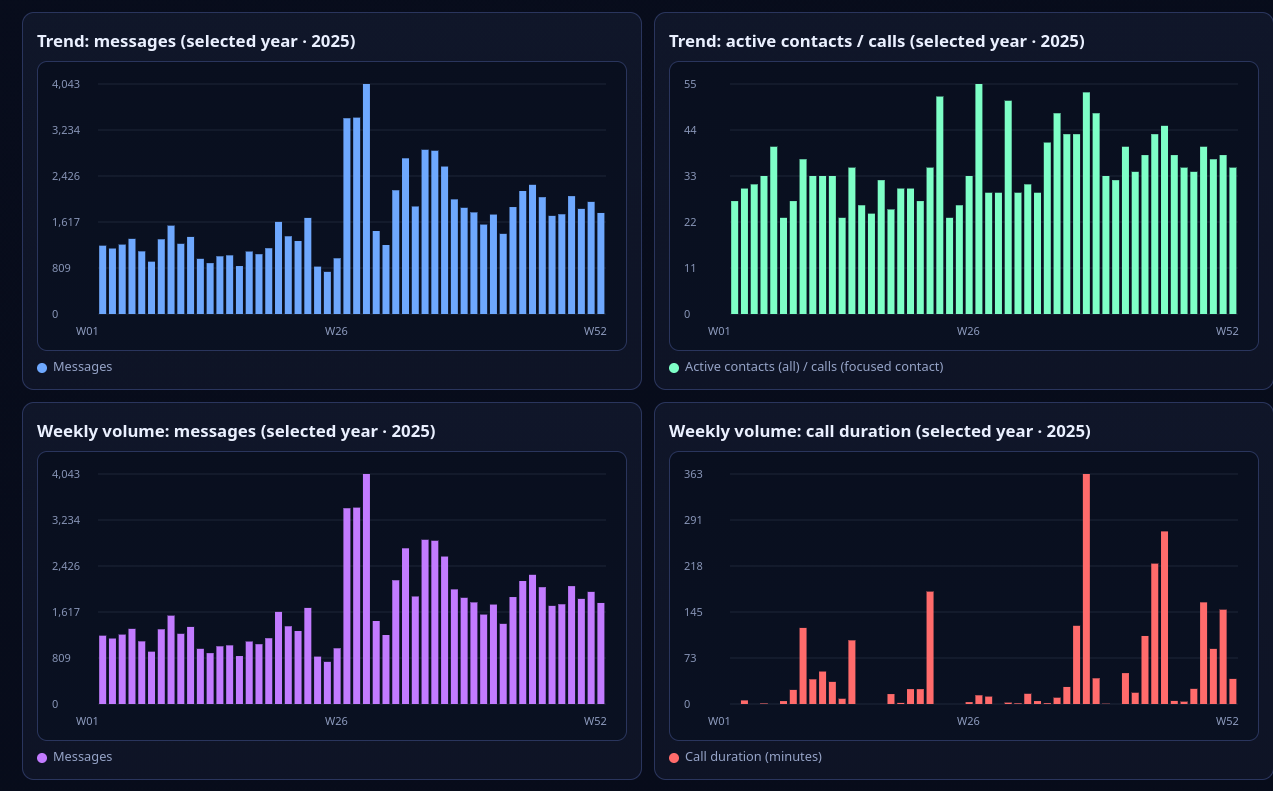Click the 'Trend: messages' chart title

click(196, 41)
